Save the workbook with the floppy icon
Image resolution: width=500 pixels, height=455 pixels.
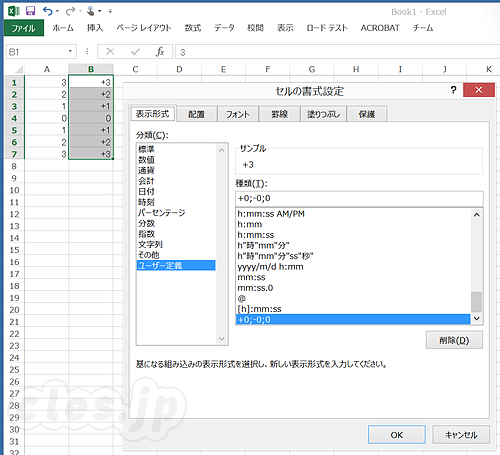[x=30, y=11]
